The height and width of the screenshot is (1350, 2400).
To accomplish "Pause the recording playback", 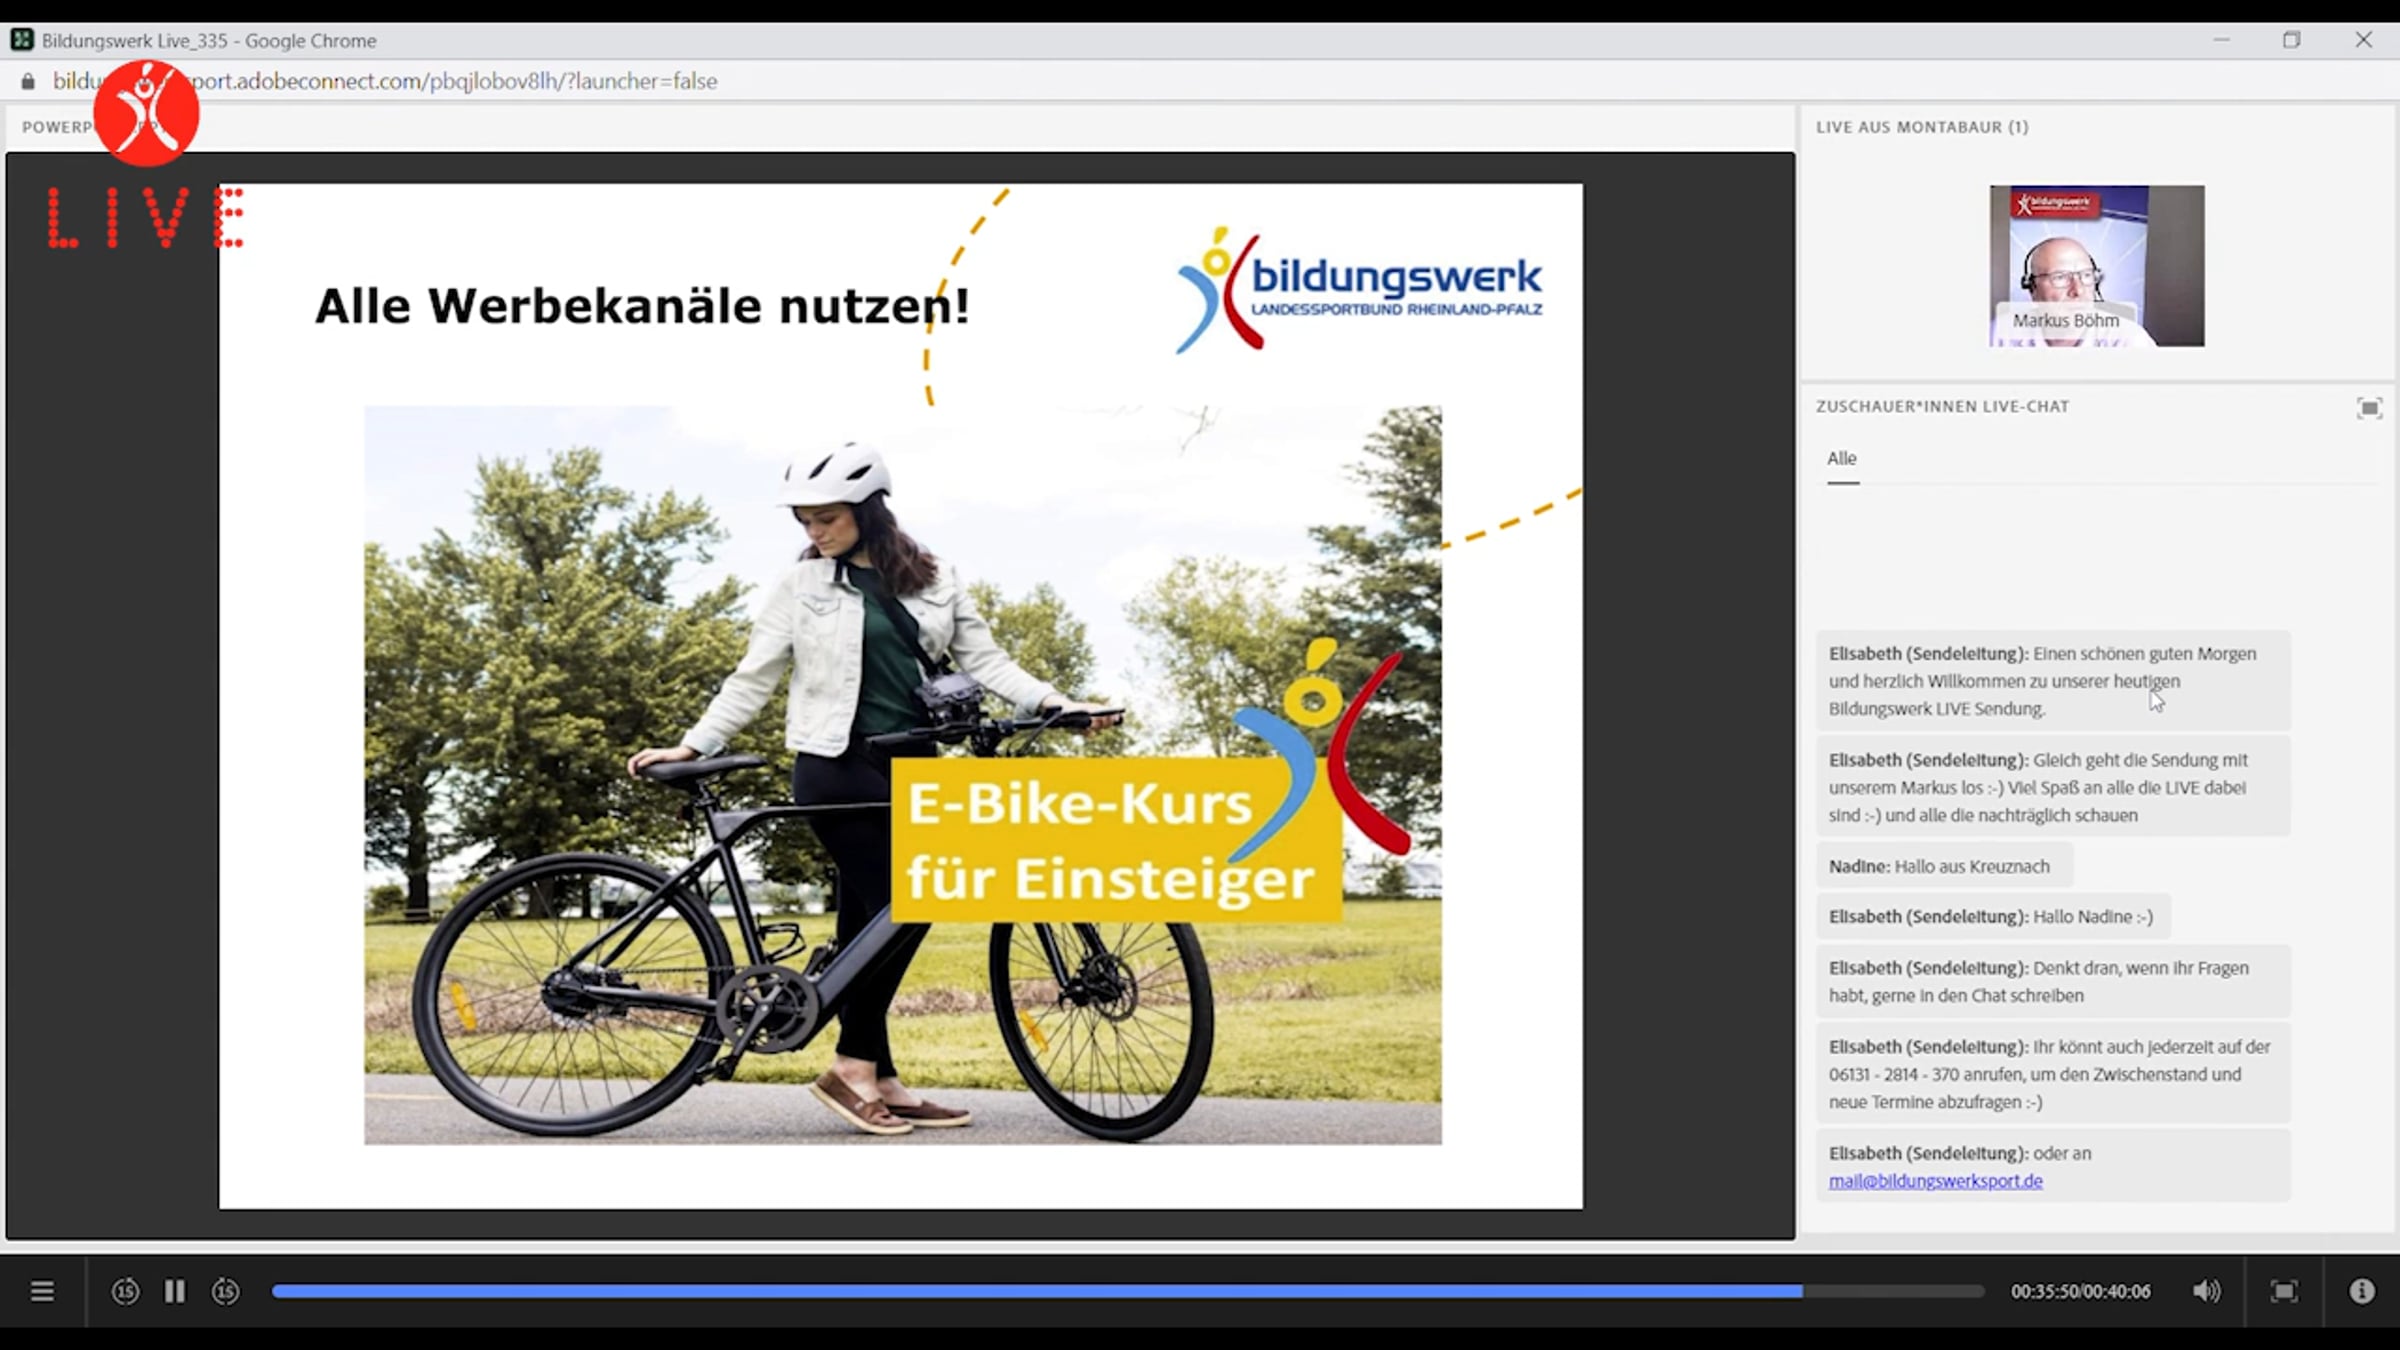I will click(x=175, y=1291).
